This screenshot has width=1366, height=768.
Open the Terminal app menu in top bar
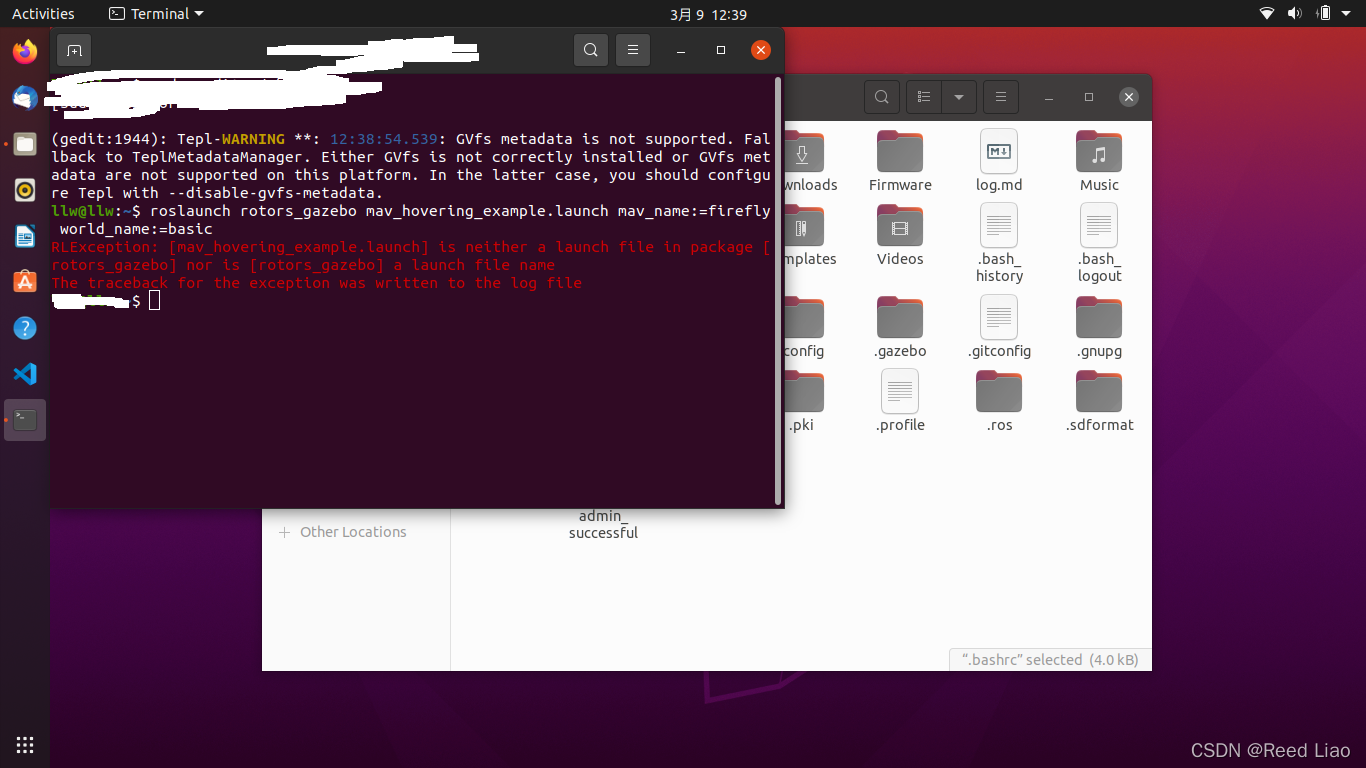coord(156,14)
